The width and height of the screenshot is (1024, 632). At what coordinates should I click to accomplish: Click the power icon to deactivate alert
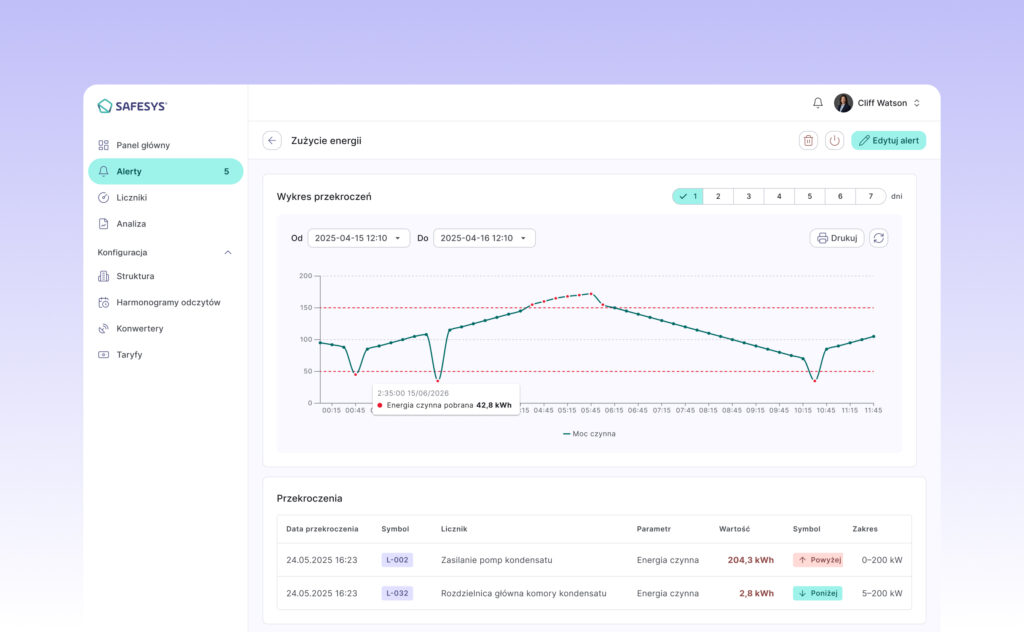834,140
